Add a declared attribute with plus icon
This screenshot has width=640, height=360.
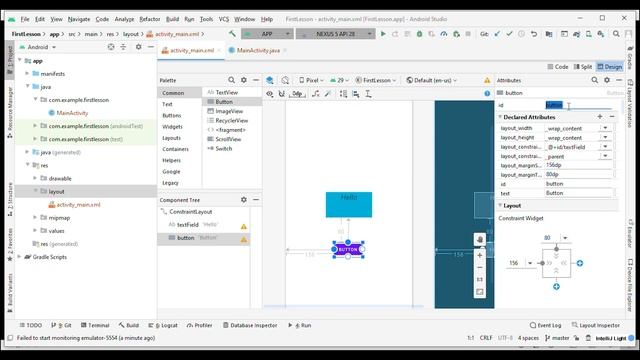(x=600, y=117)
